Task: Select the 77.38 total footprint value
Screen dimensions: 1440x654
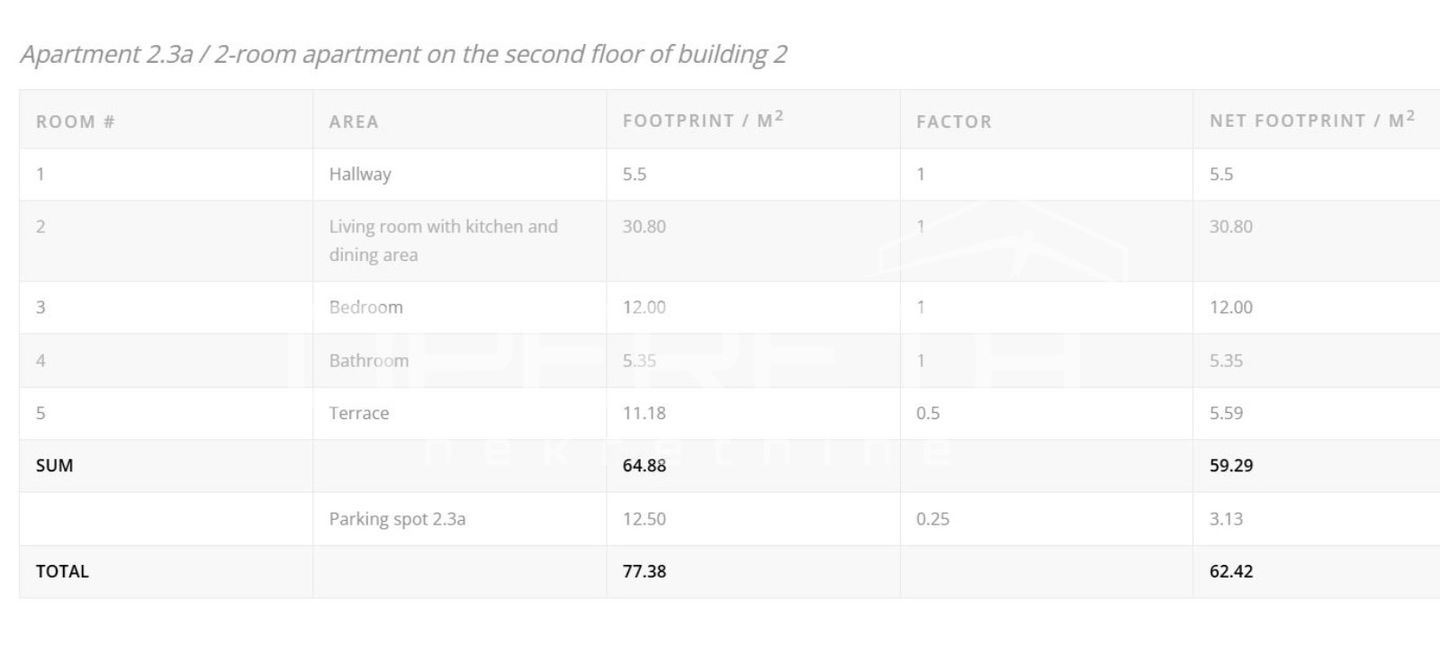Action: 644,571
